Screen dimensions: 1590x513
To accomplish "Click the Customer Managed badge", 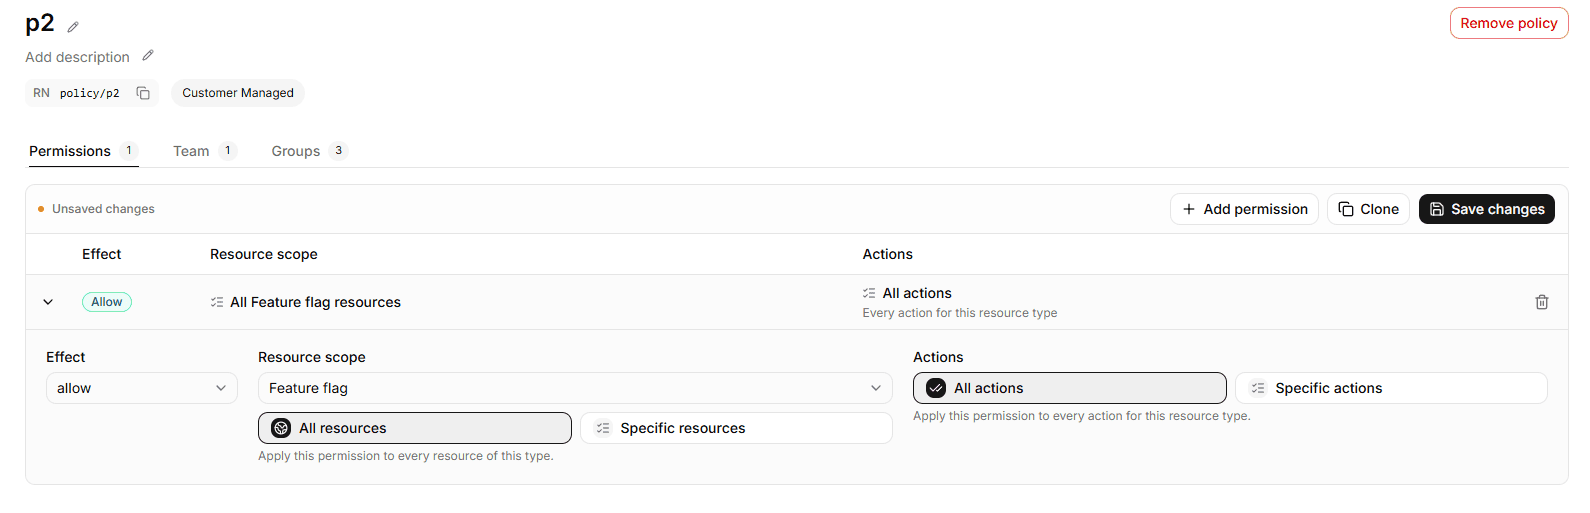I will pyautogui.click(x=238, y=93).
